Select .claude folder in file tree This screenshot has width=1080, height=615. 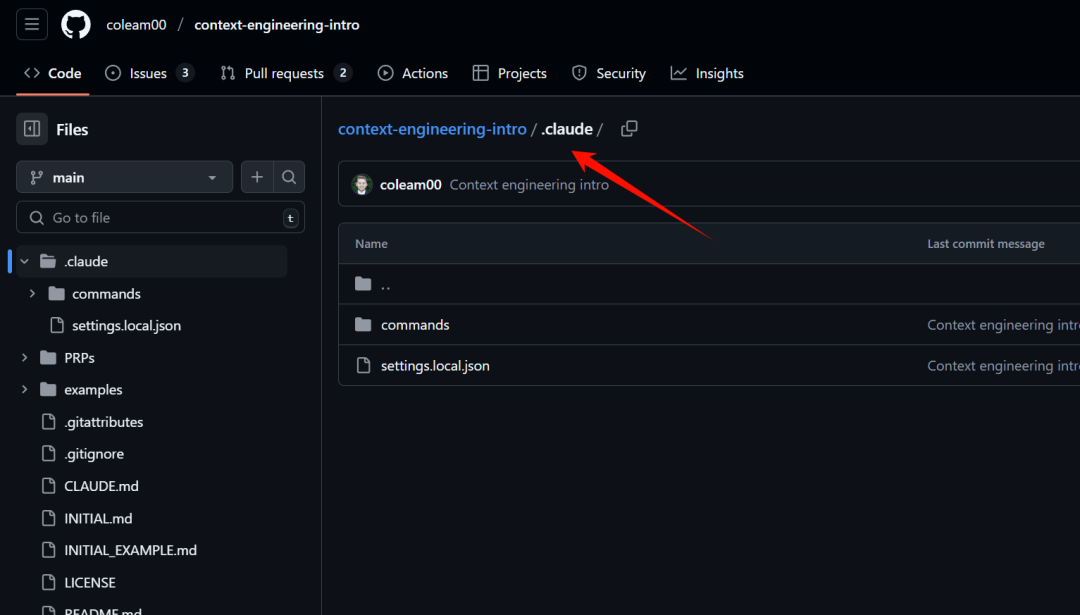86,261
